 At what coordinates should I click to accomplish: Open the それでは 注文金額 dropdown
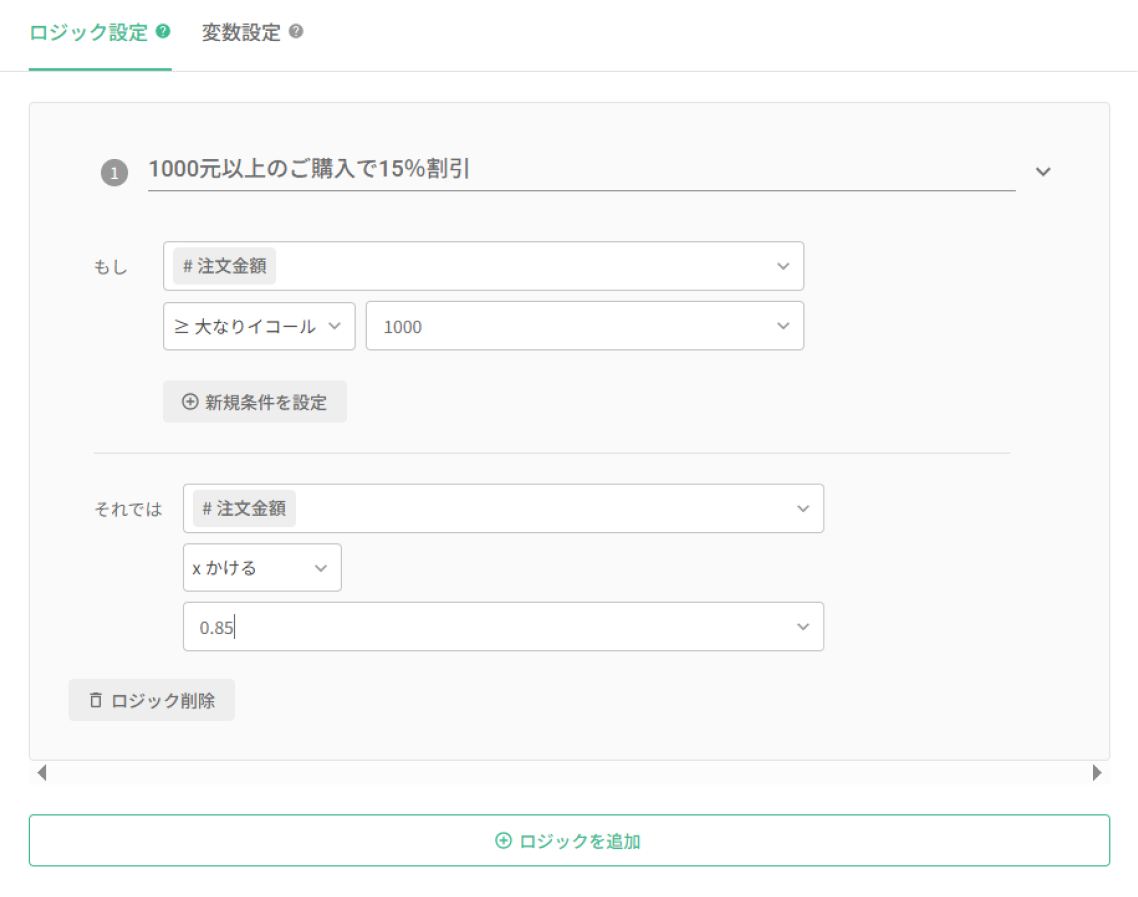(503, 509)
